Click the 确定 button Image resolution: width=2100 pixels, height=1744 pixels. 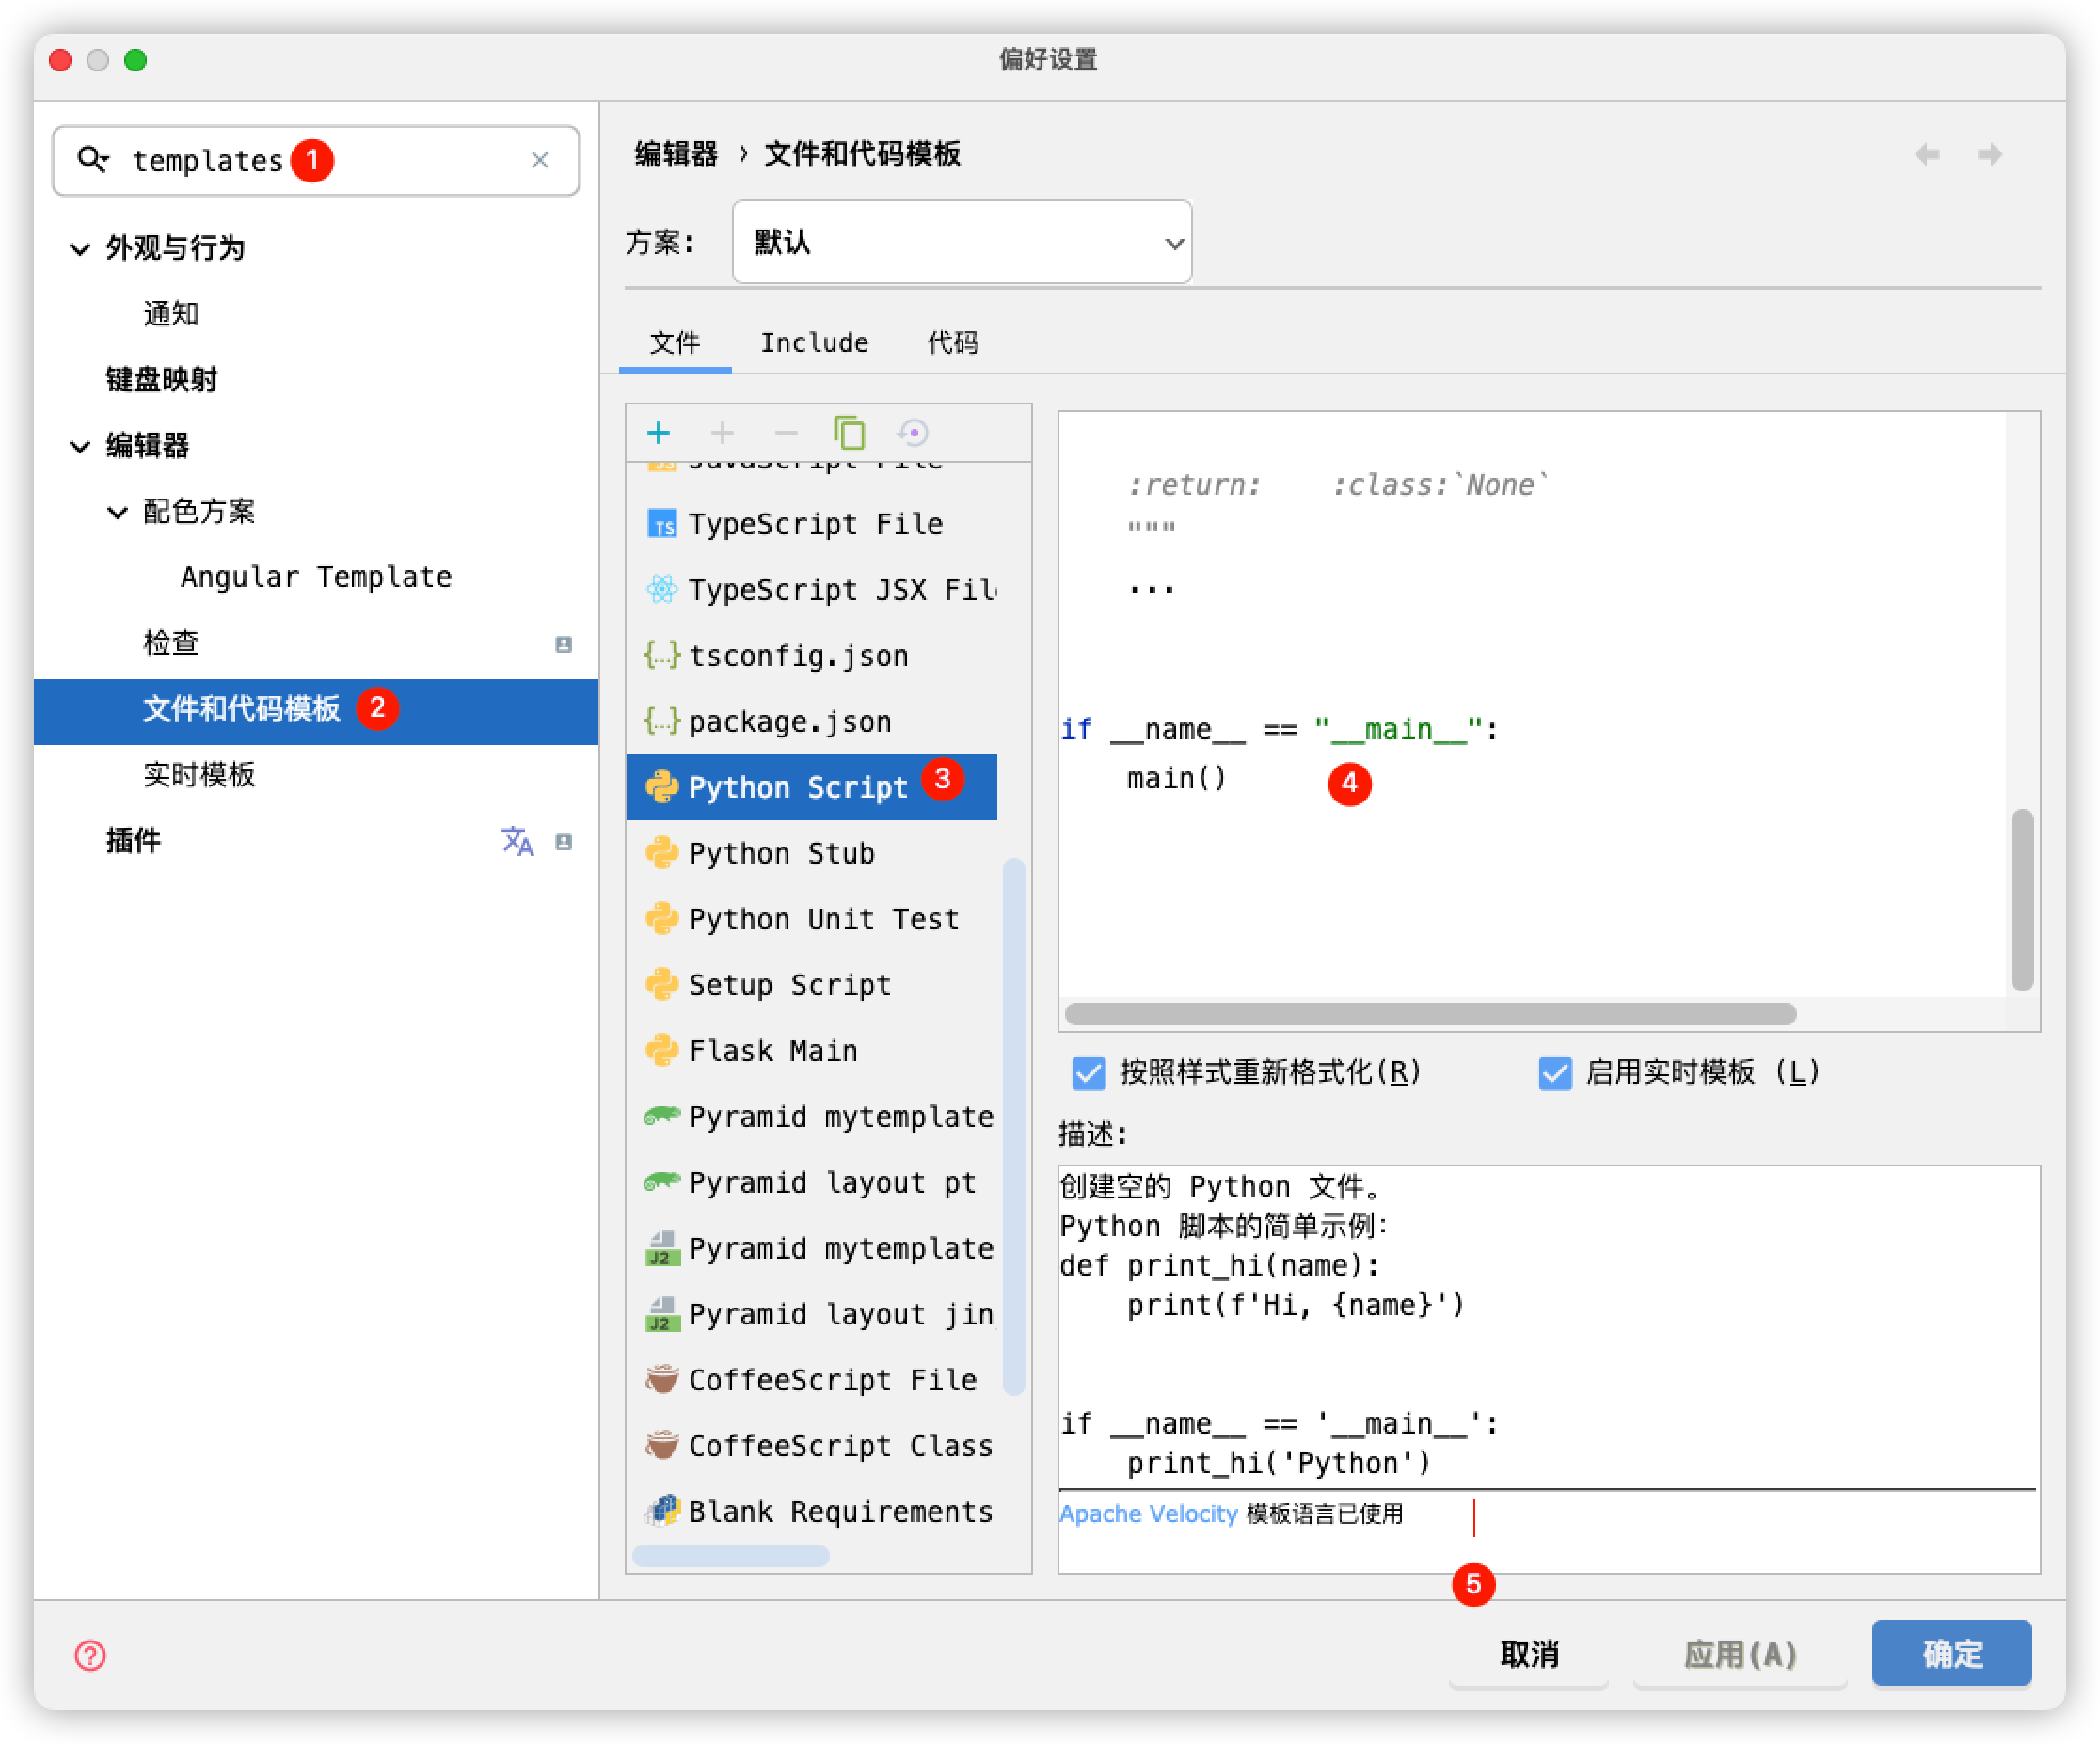[x=1951, y=1653]
